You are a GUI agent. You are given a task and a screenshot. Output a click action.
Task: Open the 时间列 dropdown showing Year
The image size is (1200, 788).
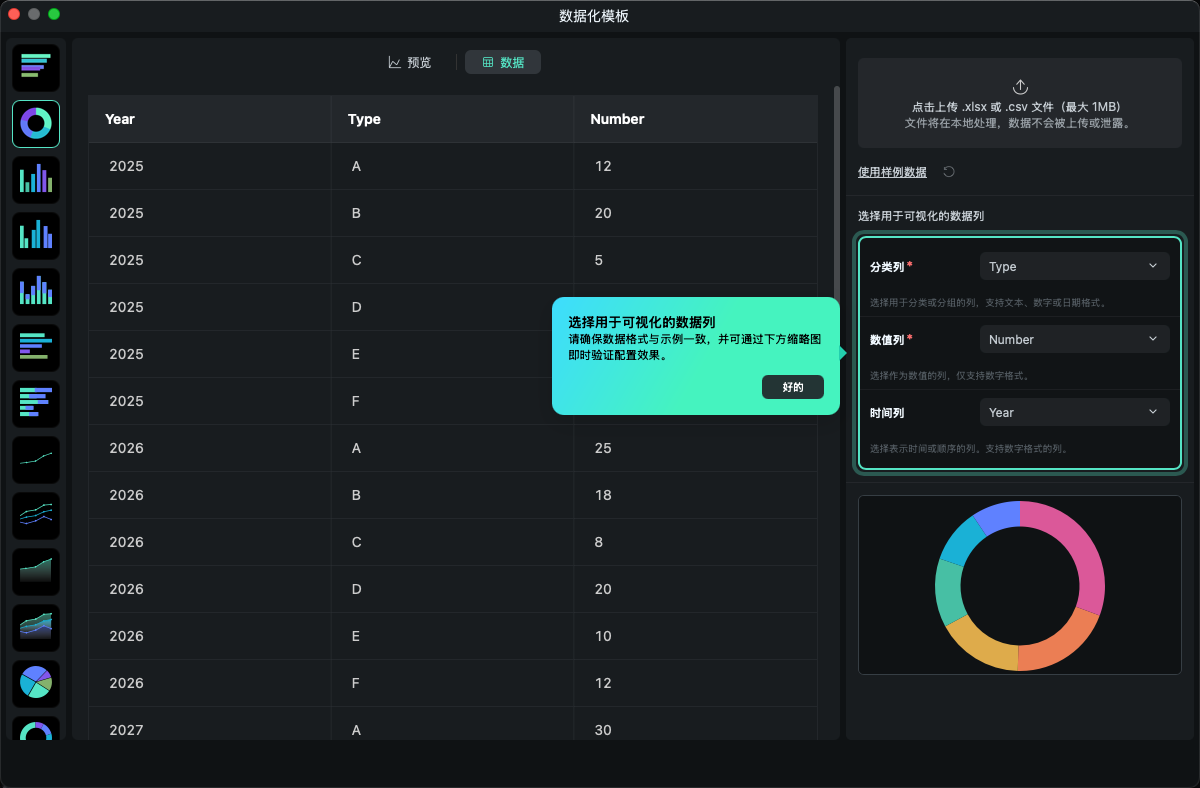tap(1073, 412)
